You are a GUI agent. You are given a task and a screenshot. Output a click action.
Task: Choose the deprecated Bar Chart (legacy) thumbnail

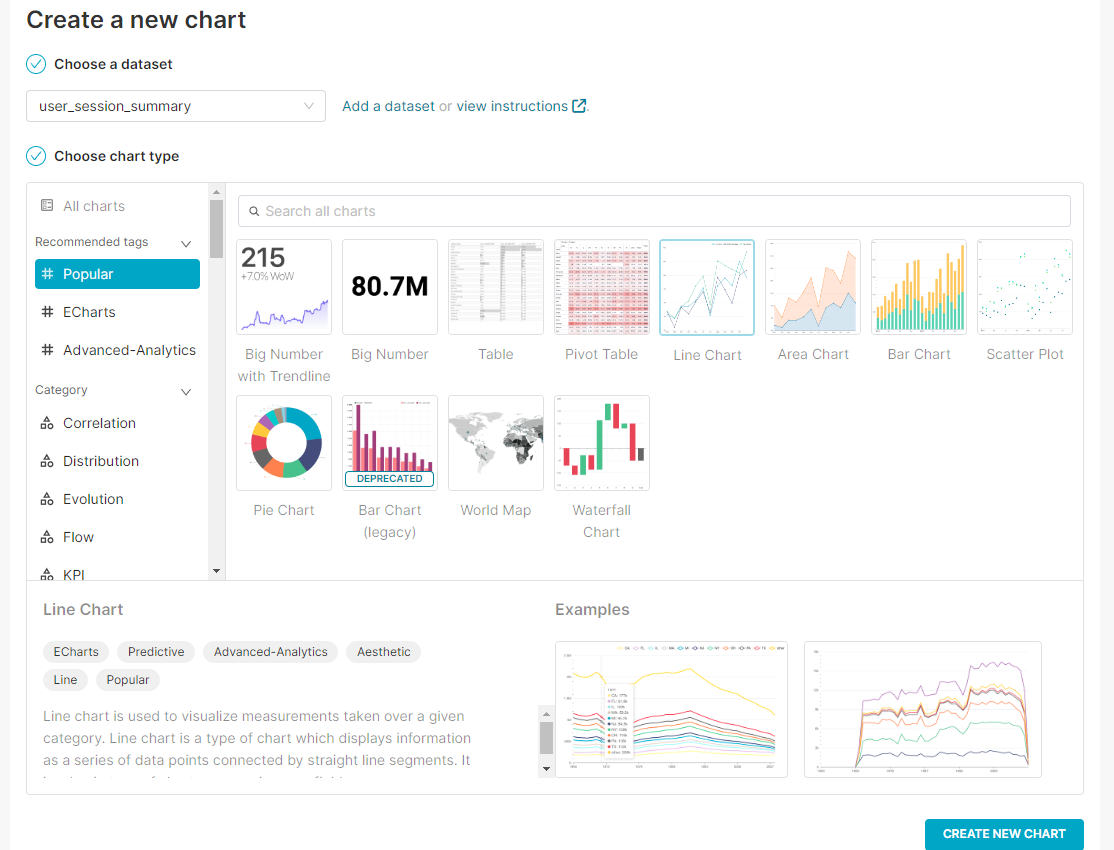click(390, 443)
